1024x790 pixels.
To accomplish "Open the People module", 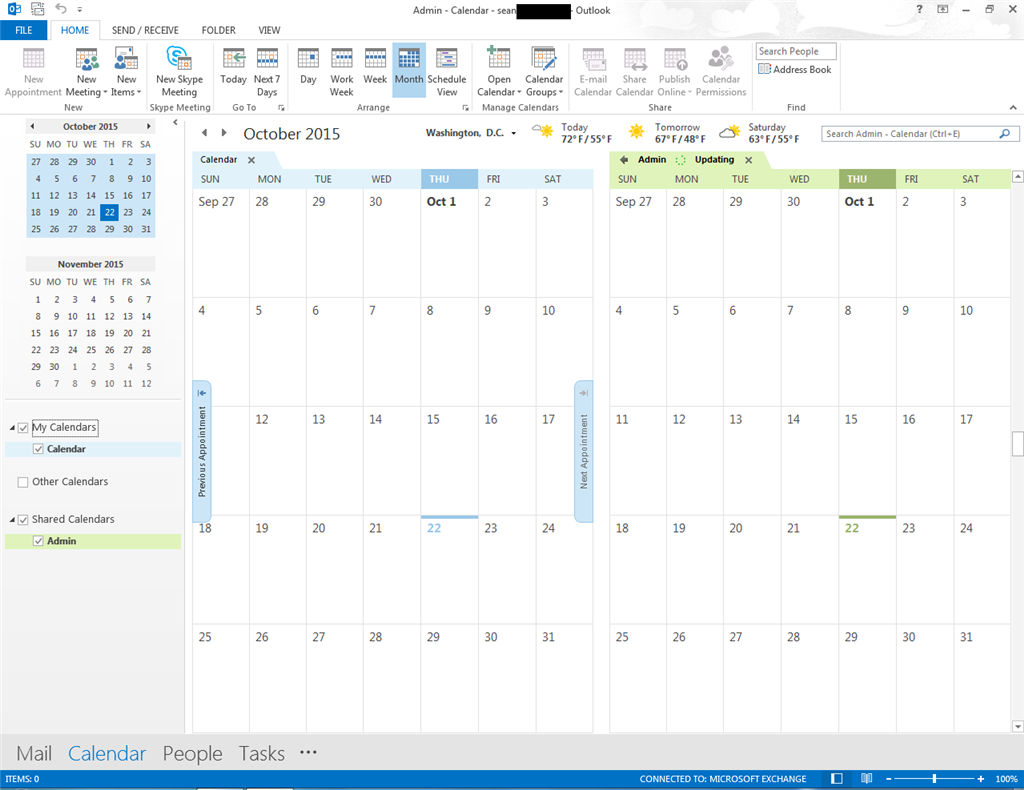I will tap(193, 753).
